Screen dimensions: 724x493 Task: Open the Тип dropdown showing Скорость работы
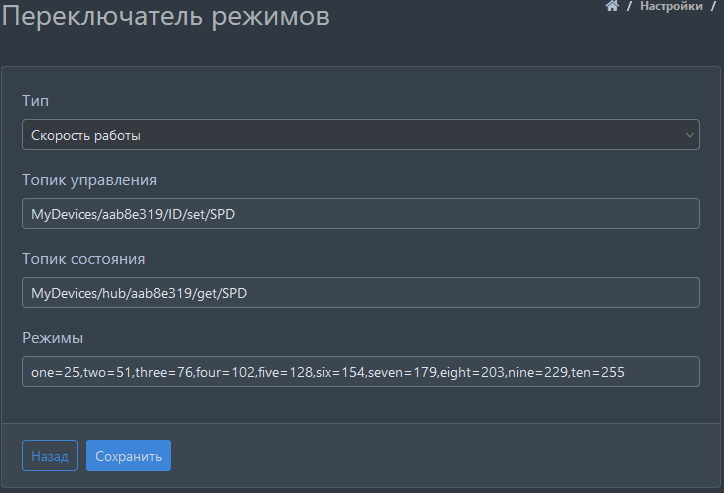point(360,134)
